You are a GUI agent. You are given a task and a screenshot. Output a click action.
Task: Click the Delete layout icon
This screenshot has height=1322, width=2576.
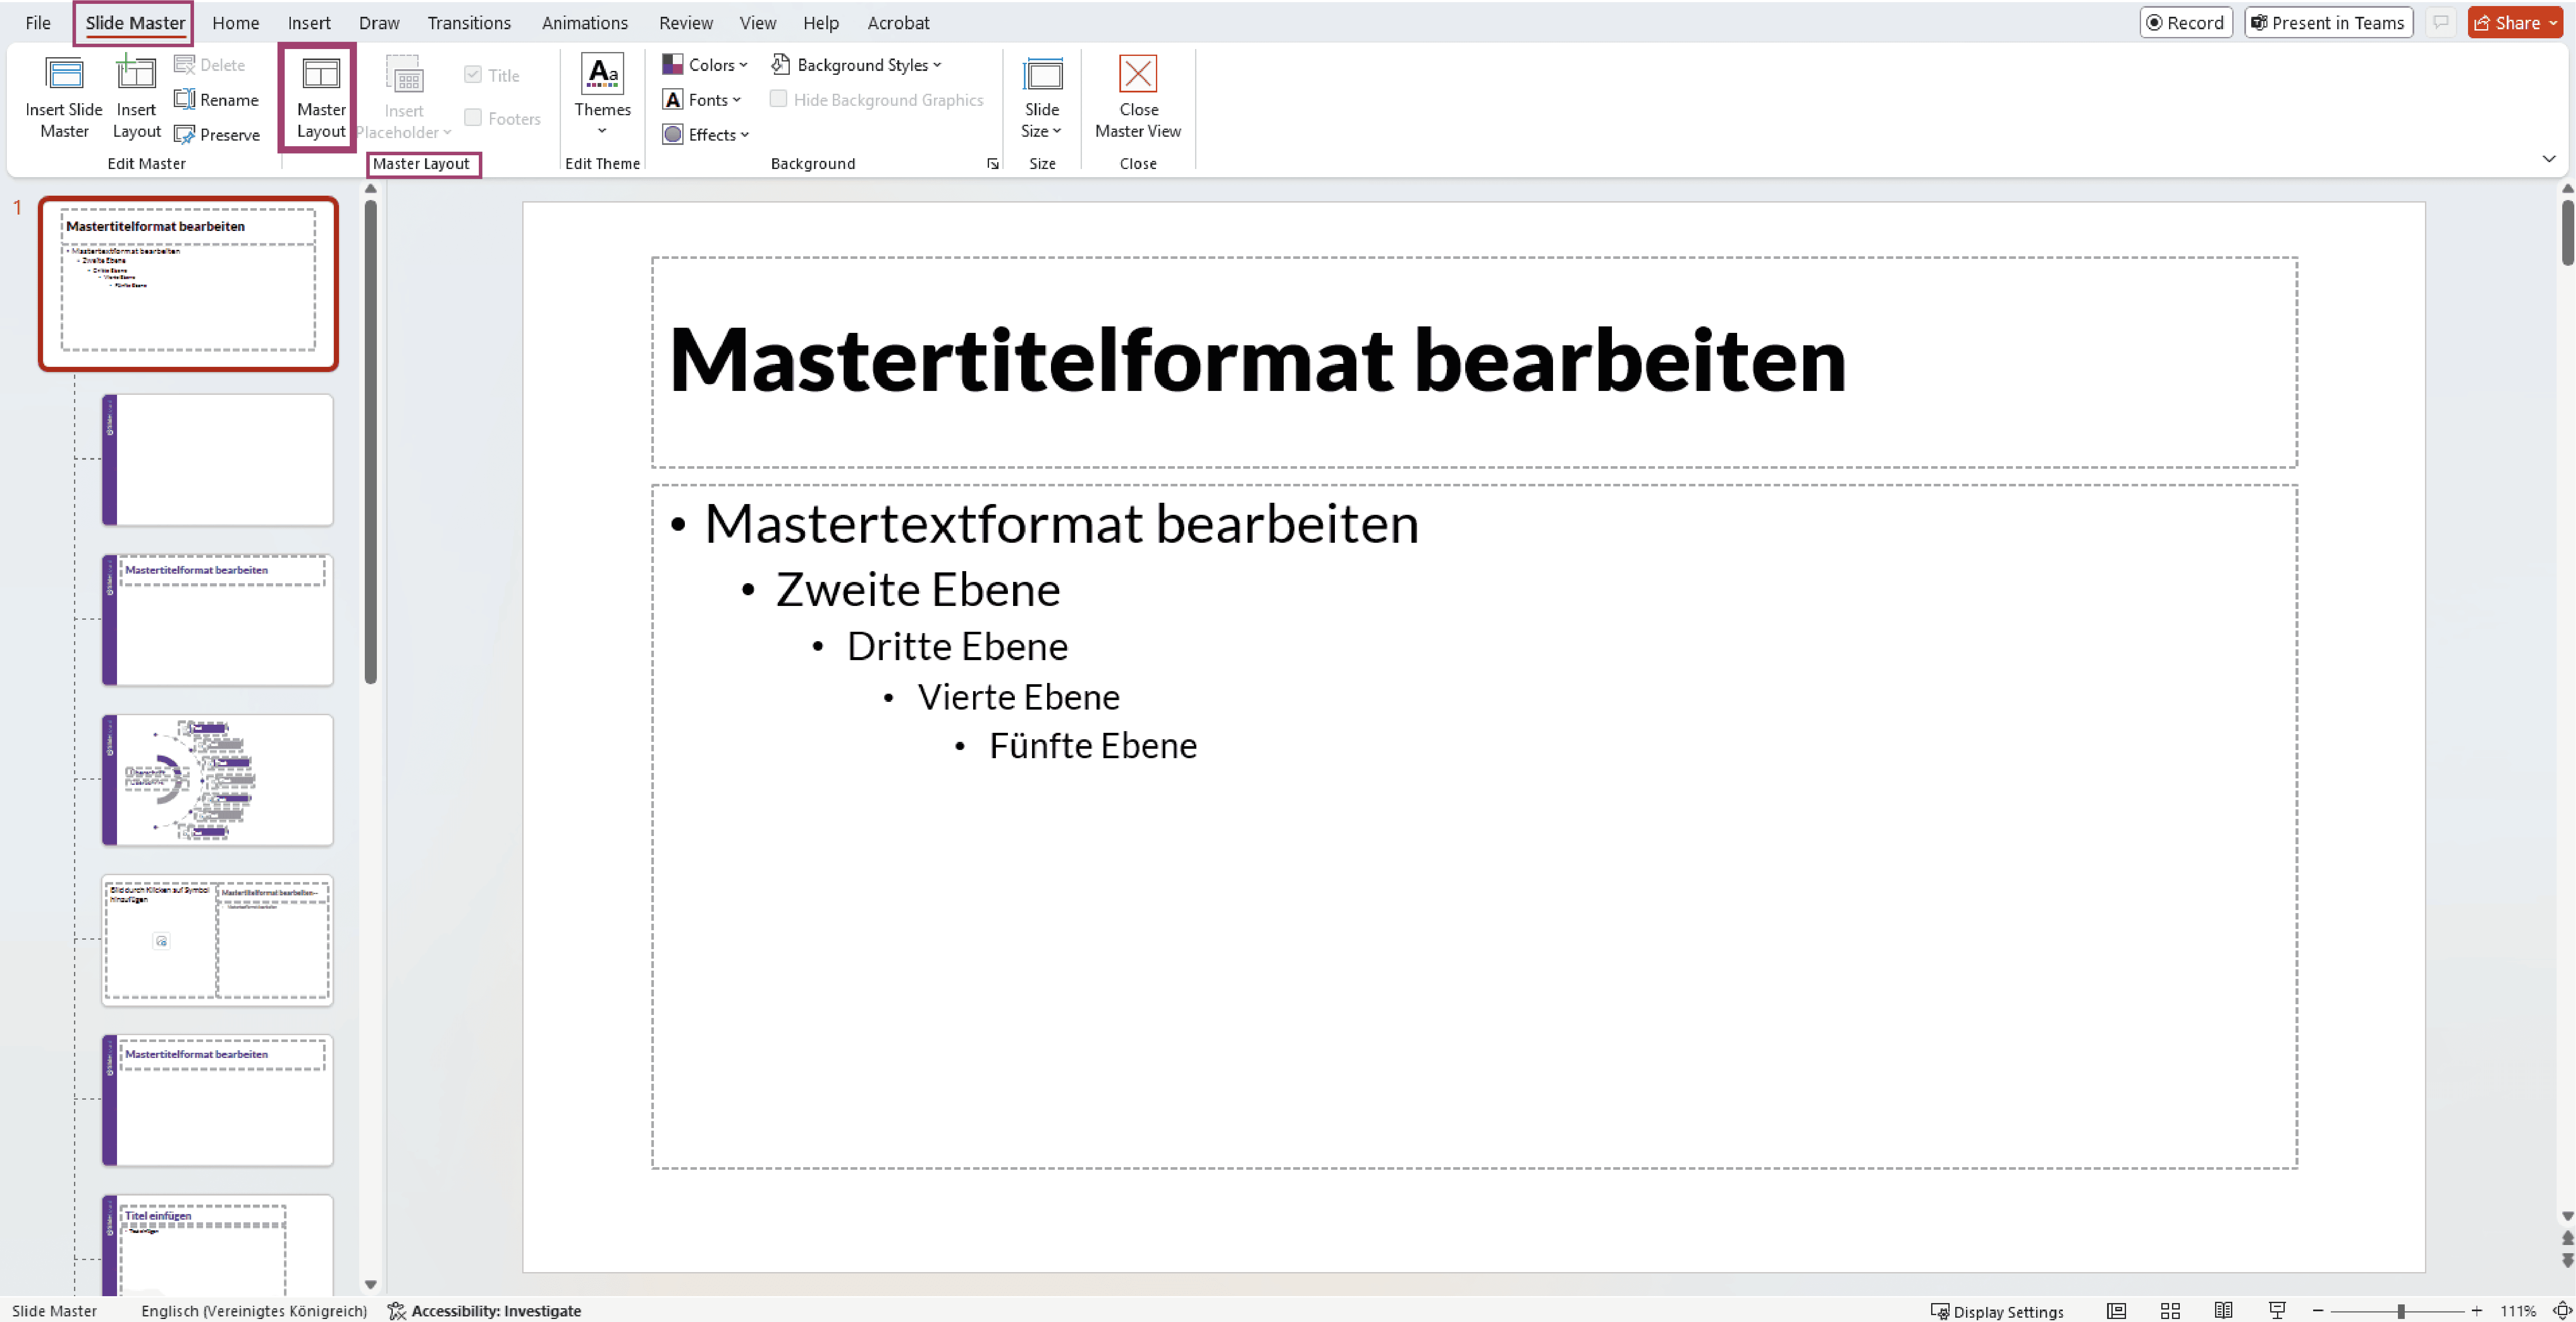click(184, 65)
